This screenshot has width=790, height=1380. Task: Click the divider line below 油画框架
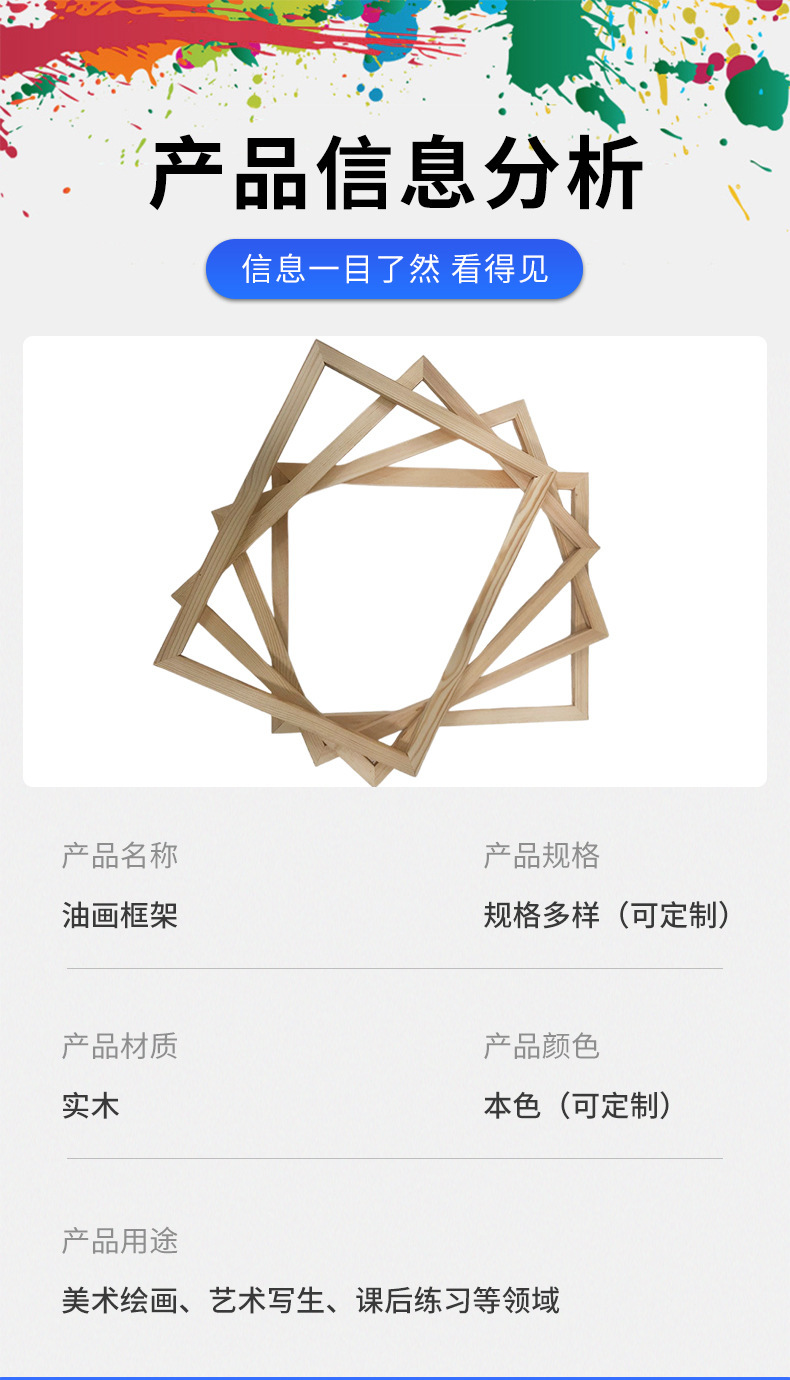point(394,968)
